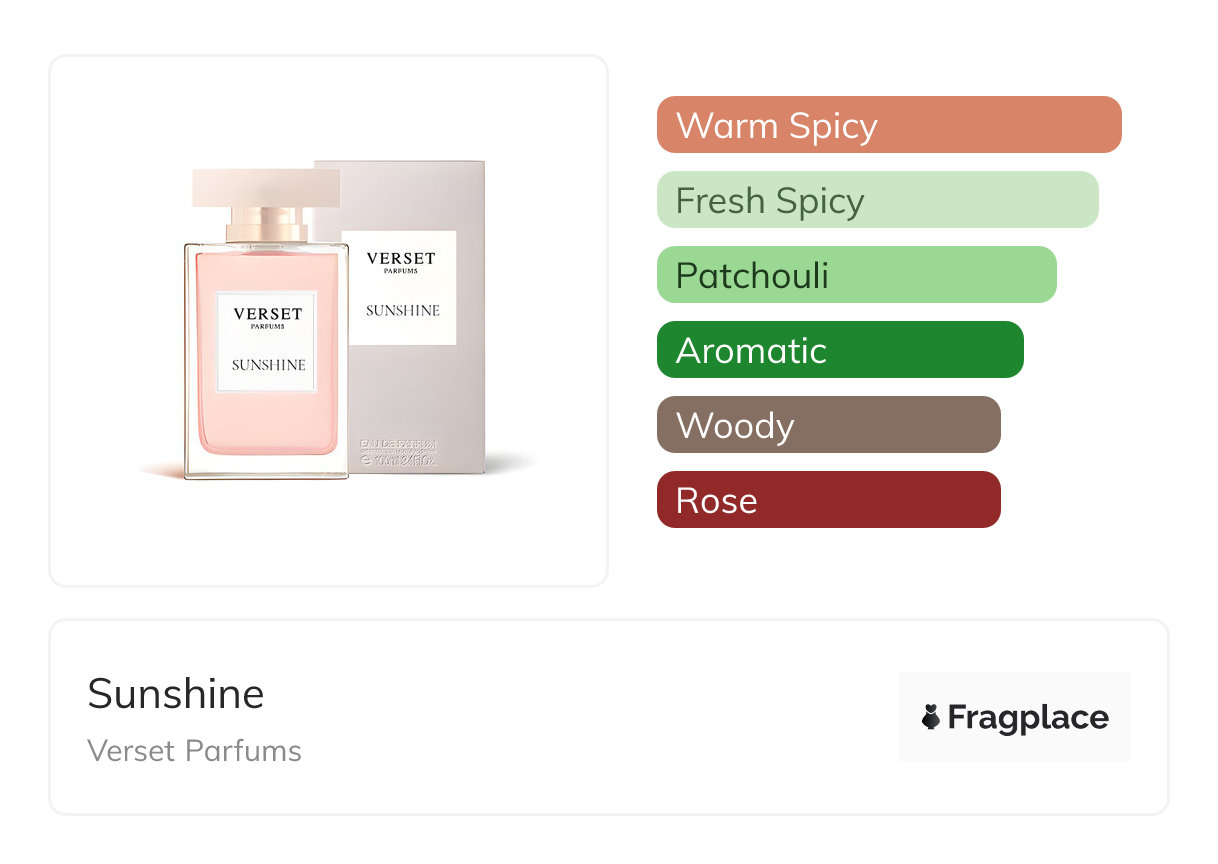This screenshot has width=1218, height=864.
Task: Click the white label on the box
Action: click(x=403, y=287)
